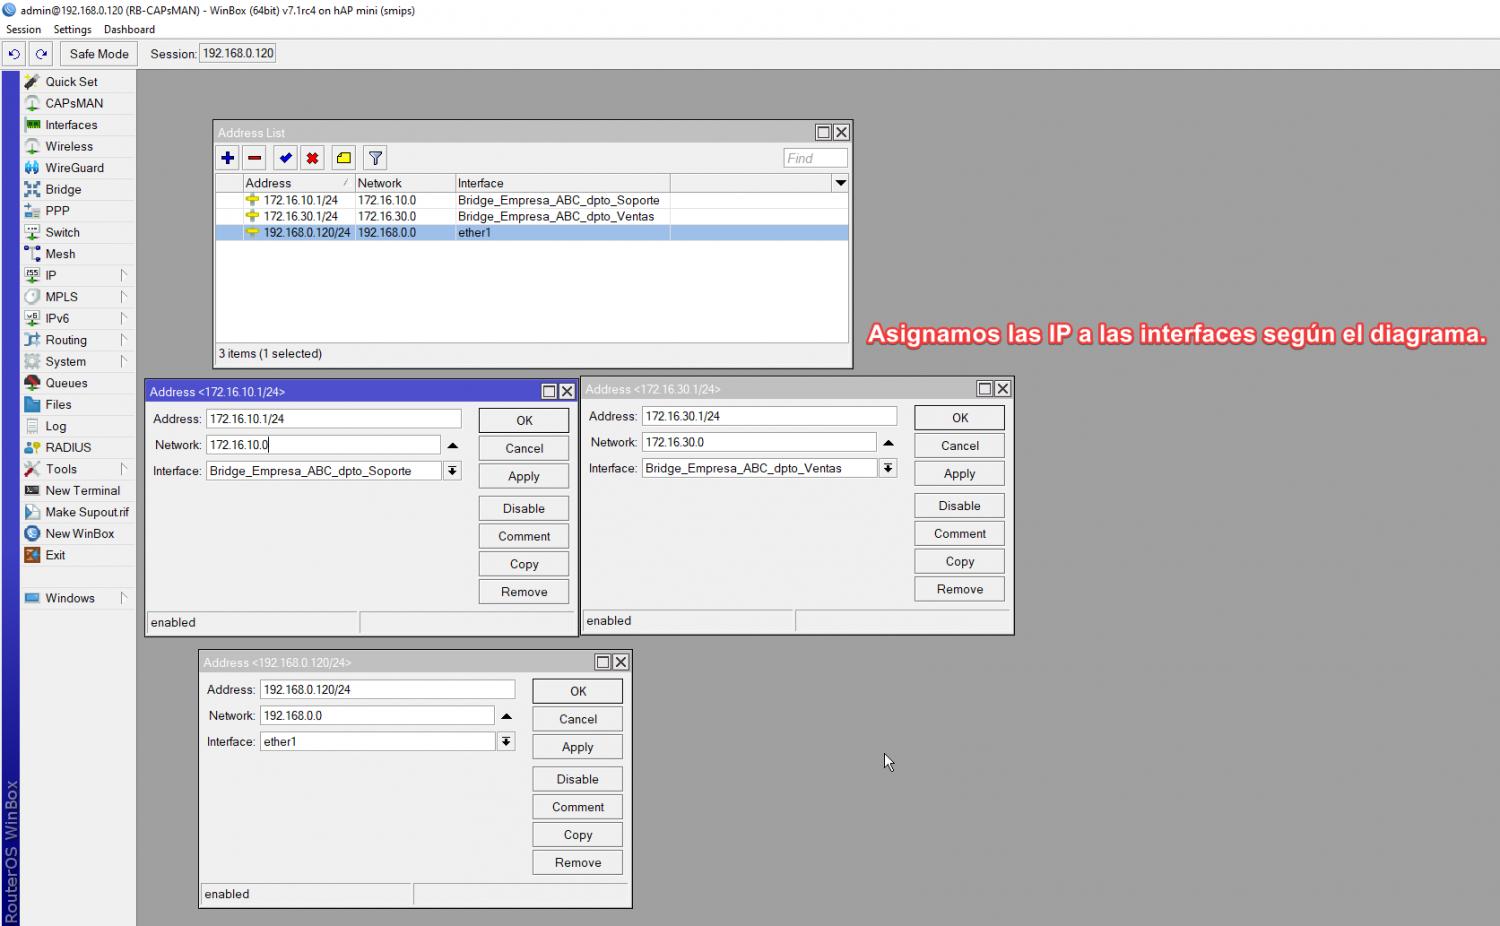Collapse Network field in 172.16.10.1/24 window
Screen dimensions: 1500x926
(x=453, y=446)
